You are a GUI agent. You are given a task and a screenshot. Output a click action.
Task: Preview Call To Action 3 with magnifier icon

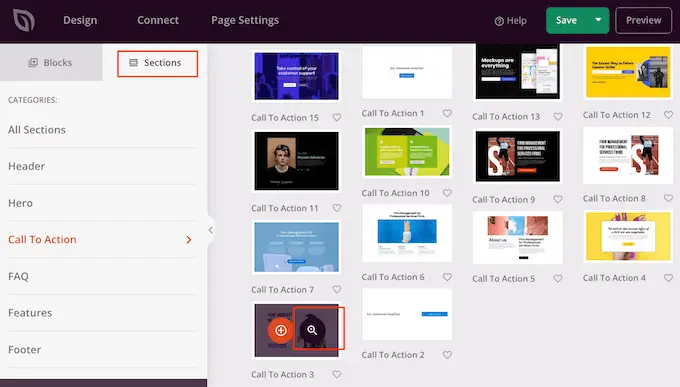coord(312,330)
